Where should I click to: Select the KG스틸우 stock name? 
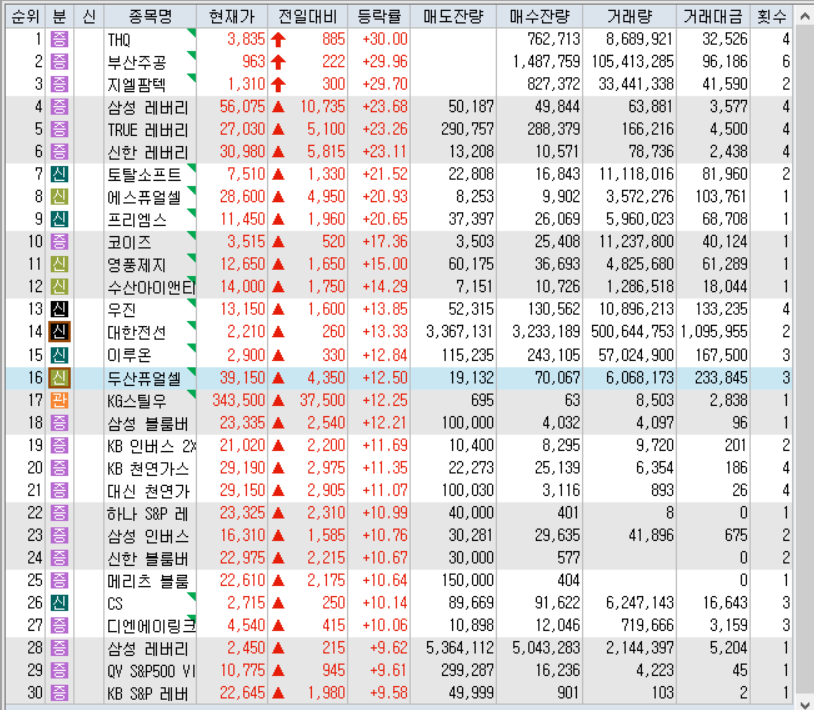coord(137,401)
